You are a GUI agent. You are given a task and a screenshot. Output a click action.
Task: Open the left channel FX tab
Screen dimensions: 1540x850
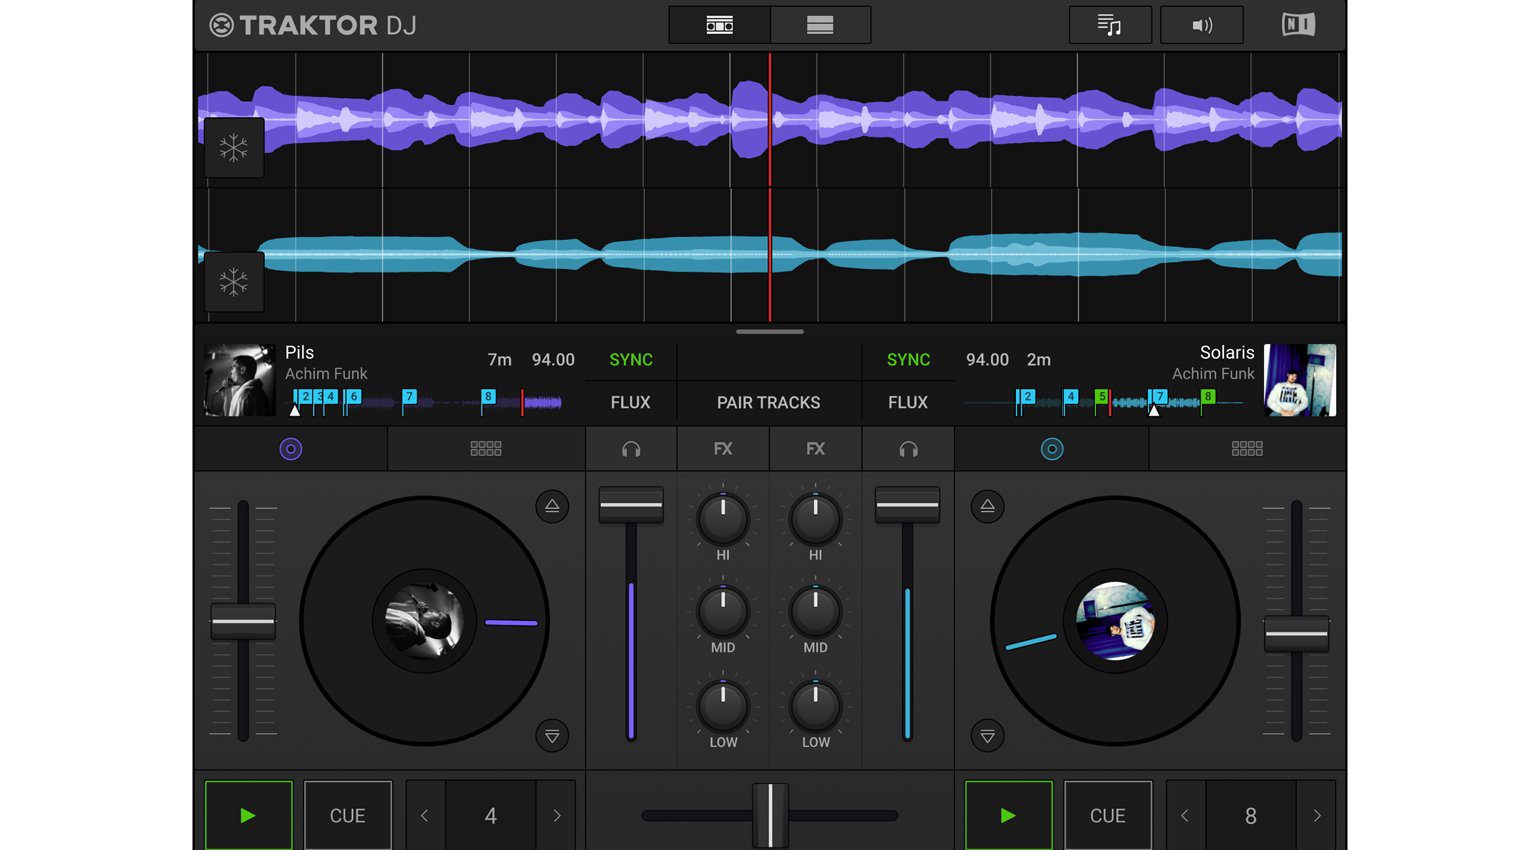723,449
